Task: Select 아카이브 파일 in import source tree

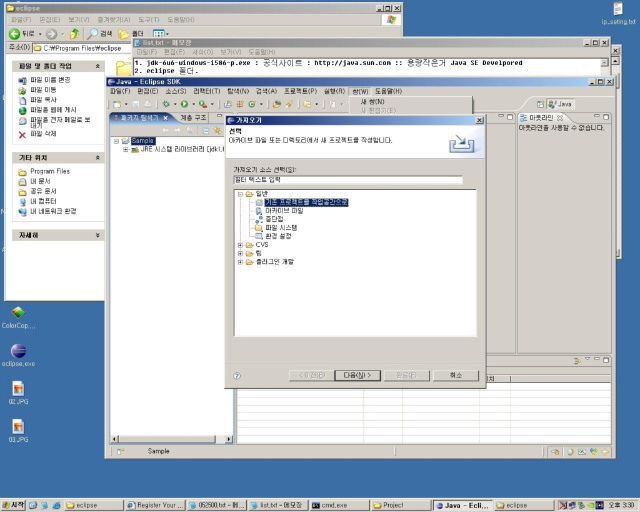Action: pyautogui.click(x=284, y=211)
